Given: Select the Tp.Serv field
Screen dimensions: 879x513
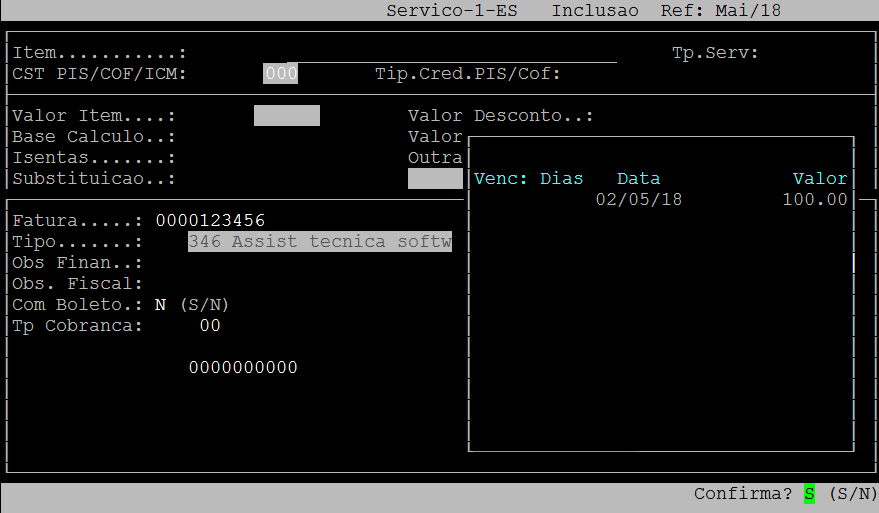Looking at the screenshot, I should pos(800,53).
